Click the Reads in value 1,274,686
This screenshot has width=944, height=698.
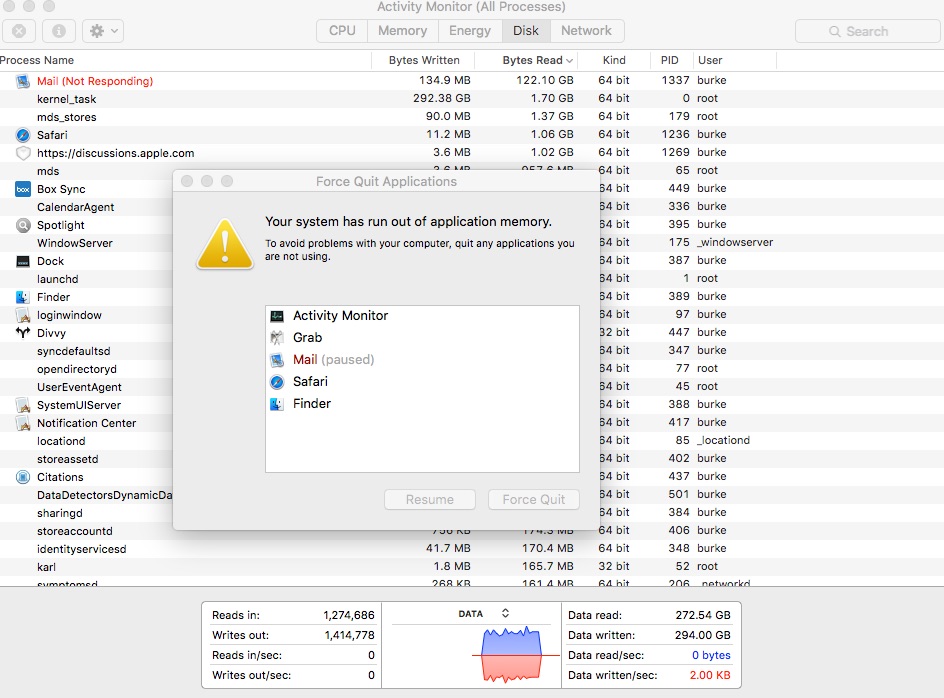tap(349, 615)
